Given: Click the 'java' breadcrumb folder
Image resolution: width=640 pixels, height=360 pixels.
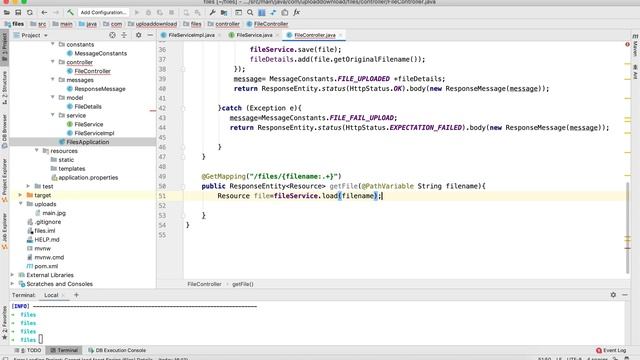Looking at the screenshot, I should (x=91, y=24).
